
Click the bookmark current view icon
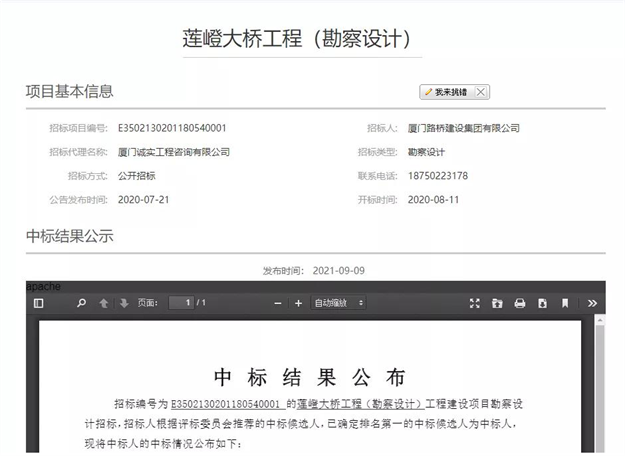(565, 303)
